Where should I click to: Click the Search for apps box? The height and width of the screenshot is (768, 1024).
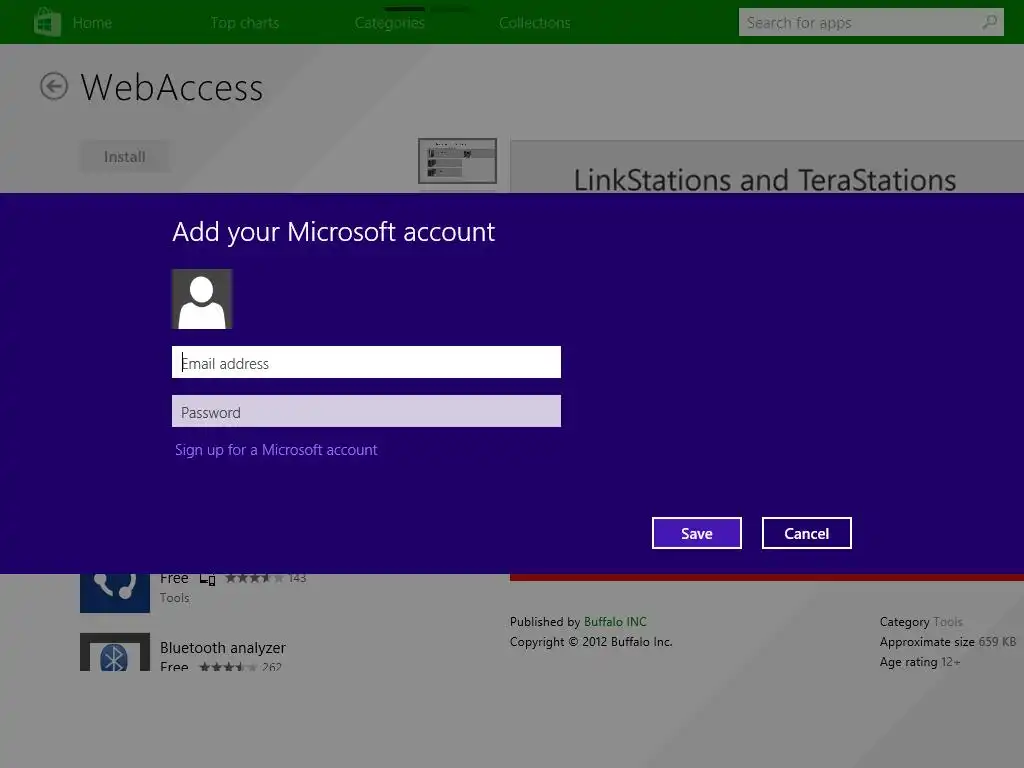871,22
